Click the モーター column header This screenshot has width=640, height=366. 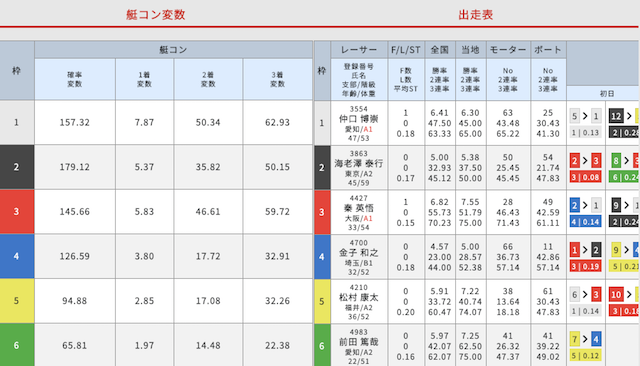click(508, 50)
